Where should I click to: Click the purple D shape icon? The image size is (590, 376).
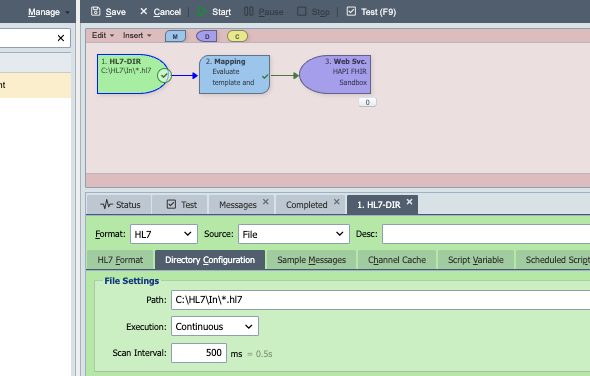pyautogui.click(x=207, y=36)
